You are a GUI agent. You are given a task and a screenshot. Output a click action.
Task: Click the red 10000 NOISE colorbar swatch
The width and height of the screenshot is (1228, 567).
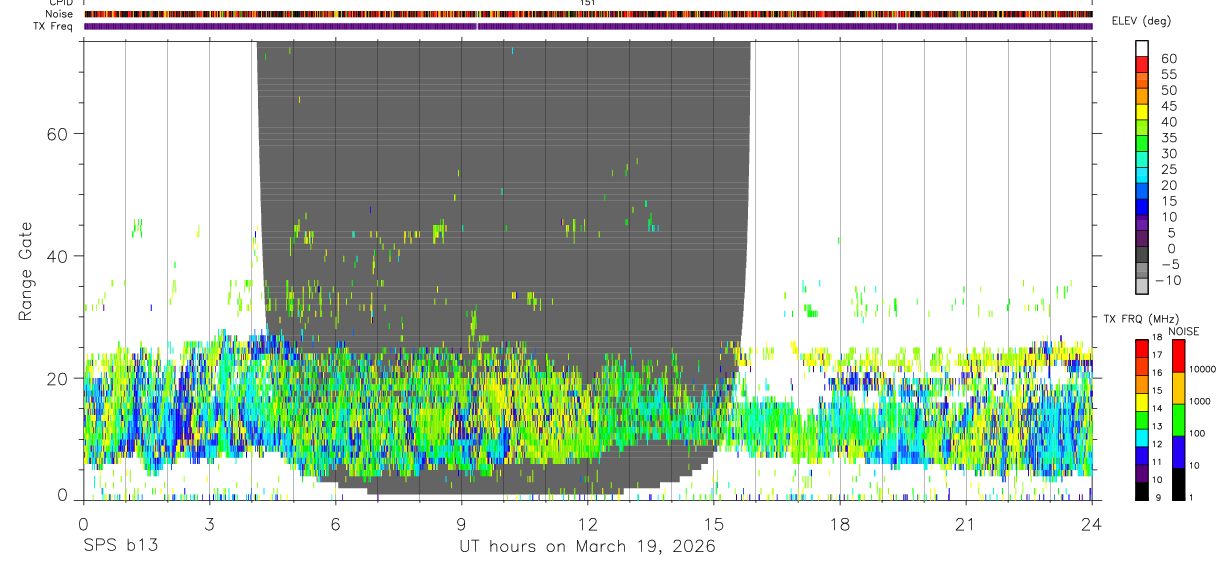point(1178,356)
